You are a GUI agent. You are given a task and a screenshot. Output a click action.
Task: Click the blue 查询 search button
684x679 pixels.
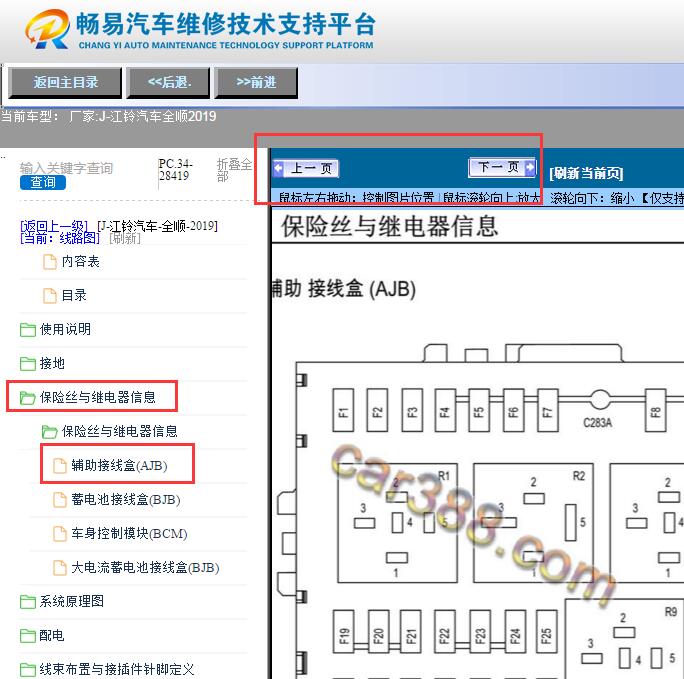click(x=43, y=182)
